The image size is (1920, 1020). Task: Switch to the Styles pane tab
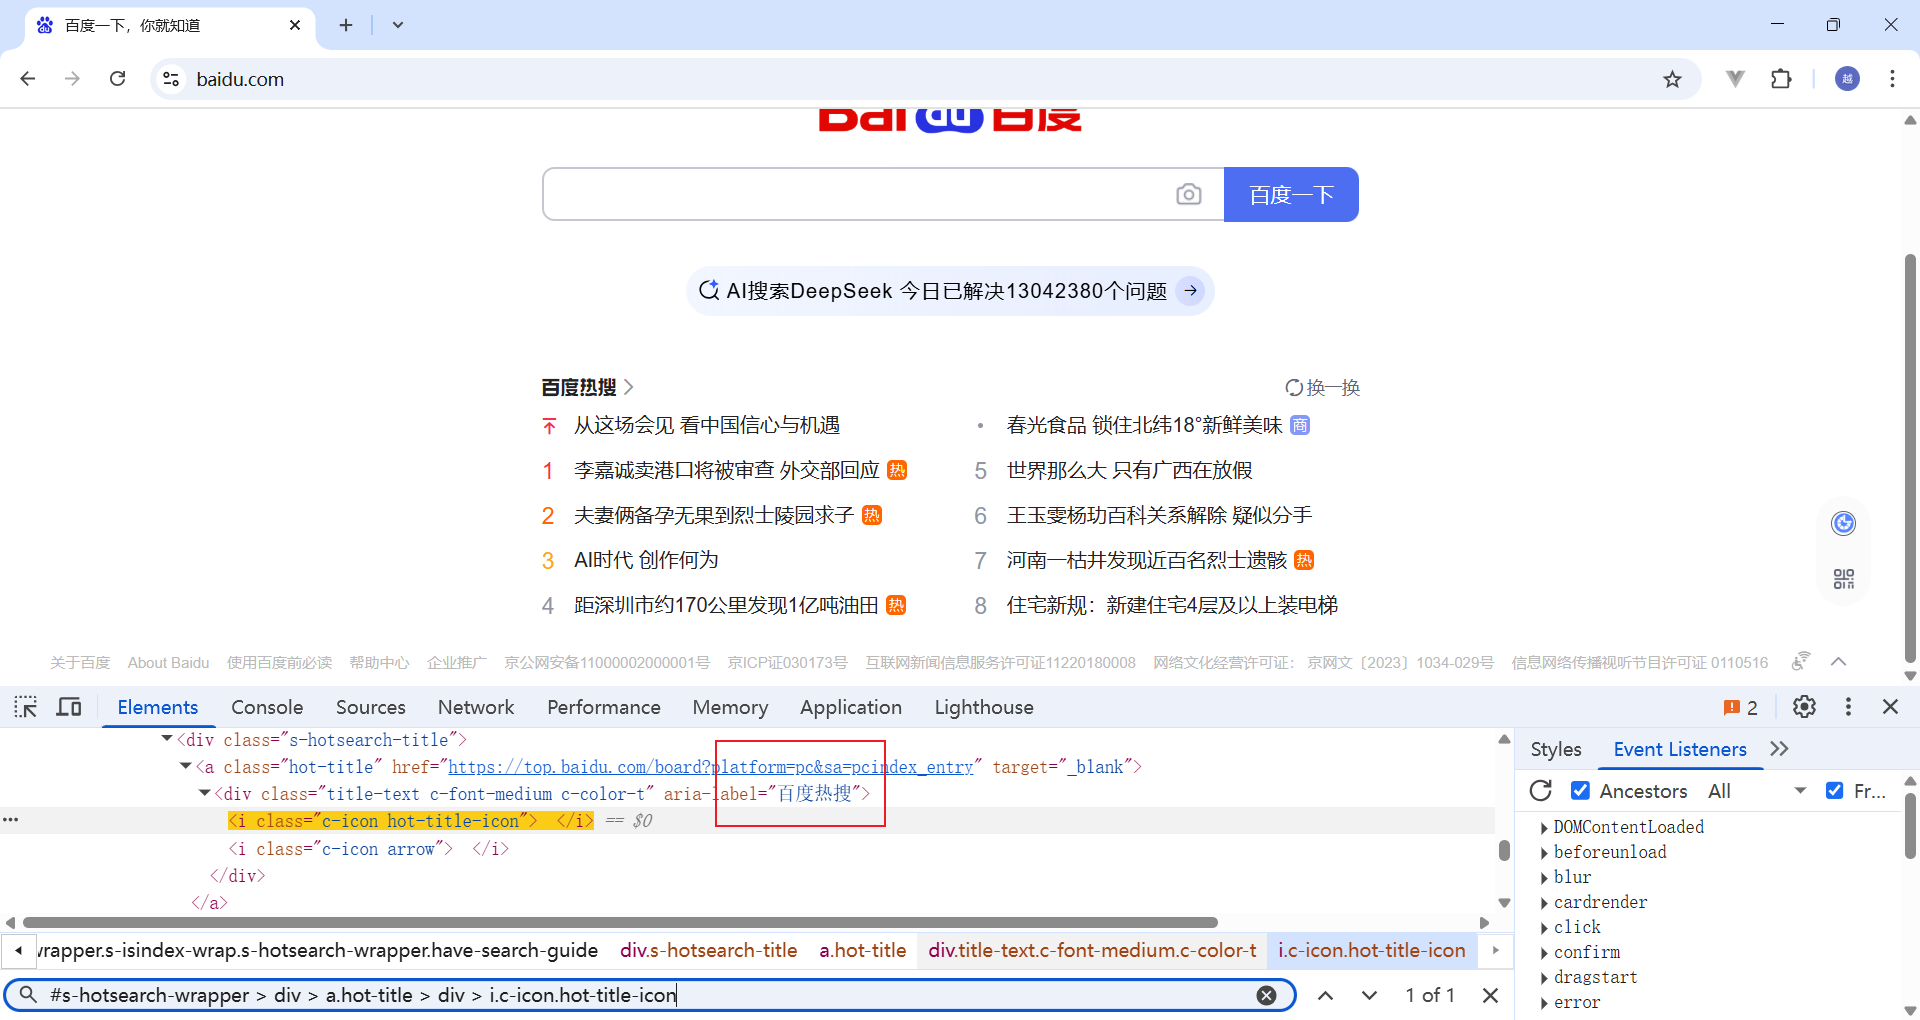click(1556, 749)
